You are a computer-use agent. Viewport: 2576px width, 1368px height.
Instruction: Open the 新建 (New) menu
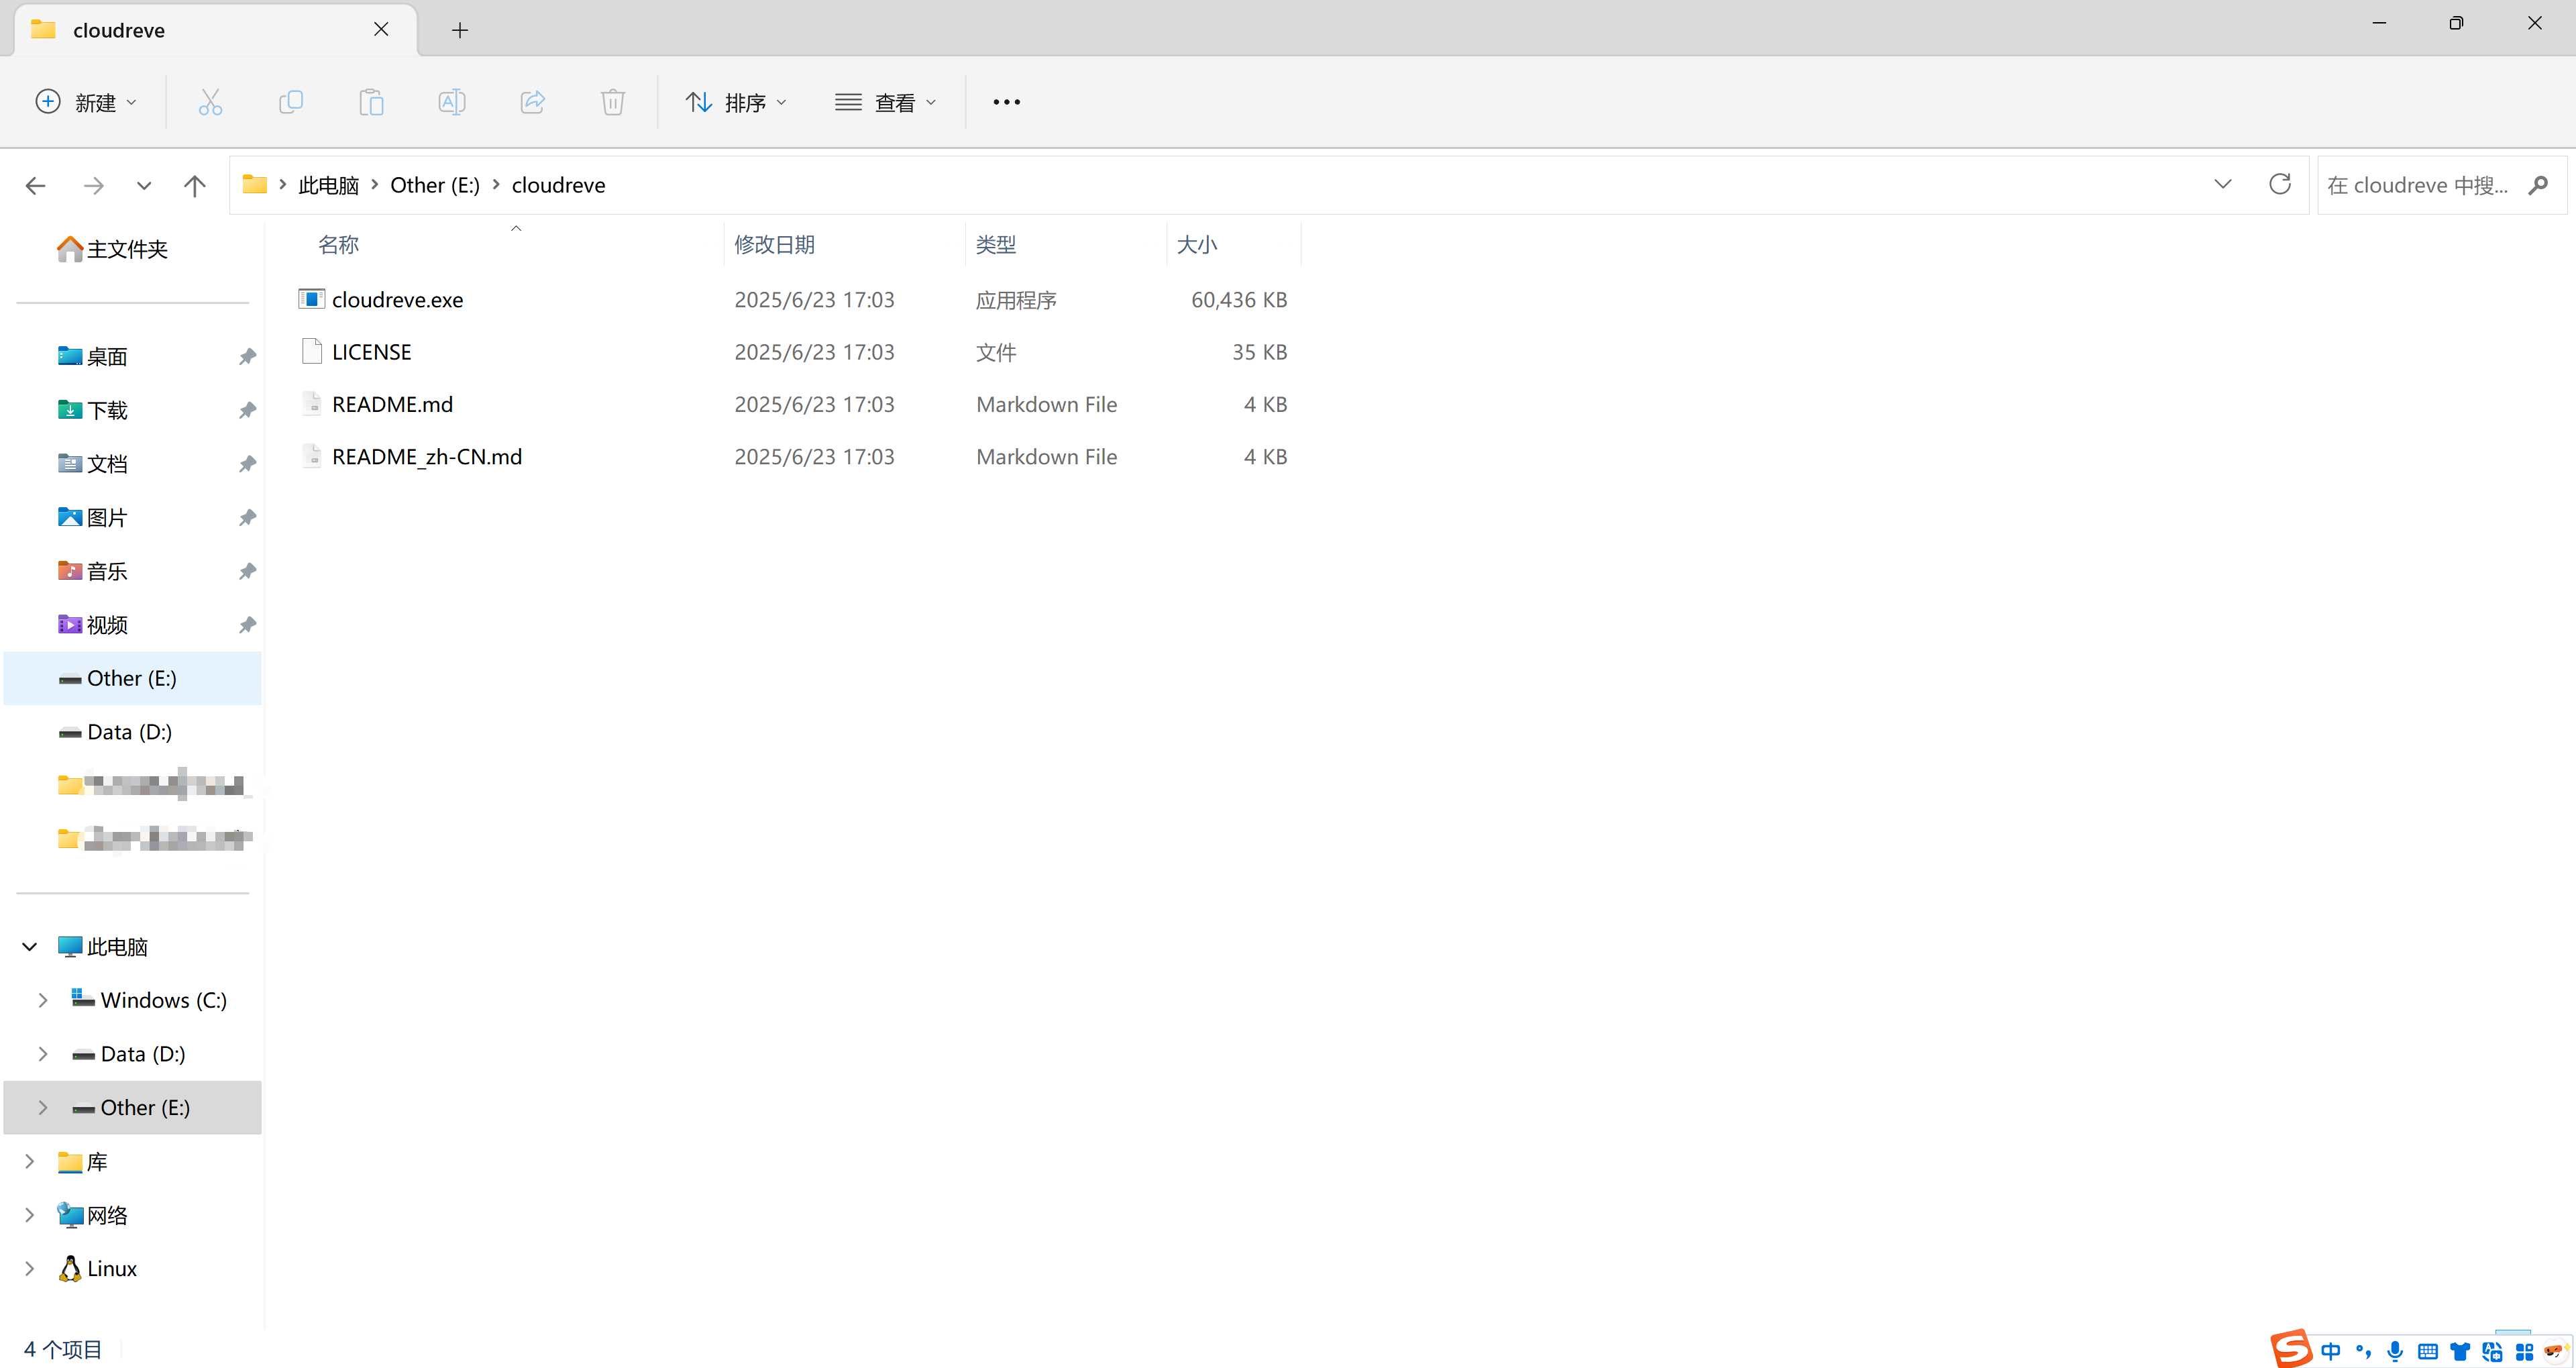[86, 102]
